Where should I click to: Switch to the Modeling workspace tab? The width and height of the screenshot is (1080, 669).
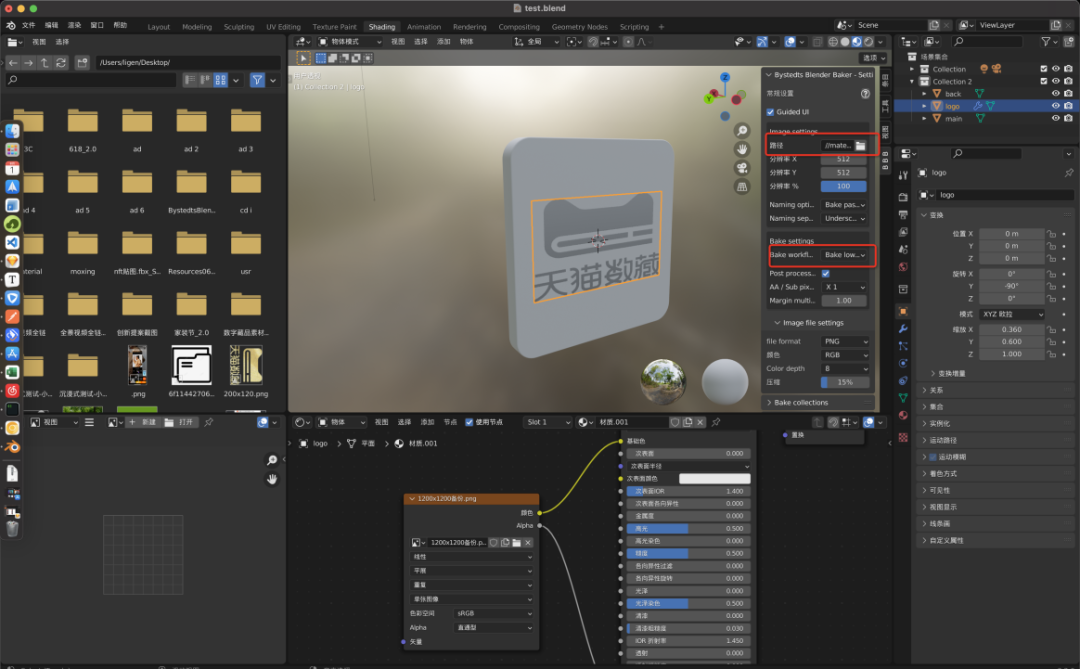[x=197, y=27]
